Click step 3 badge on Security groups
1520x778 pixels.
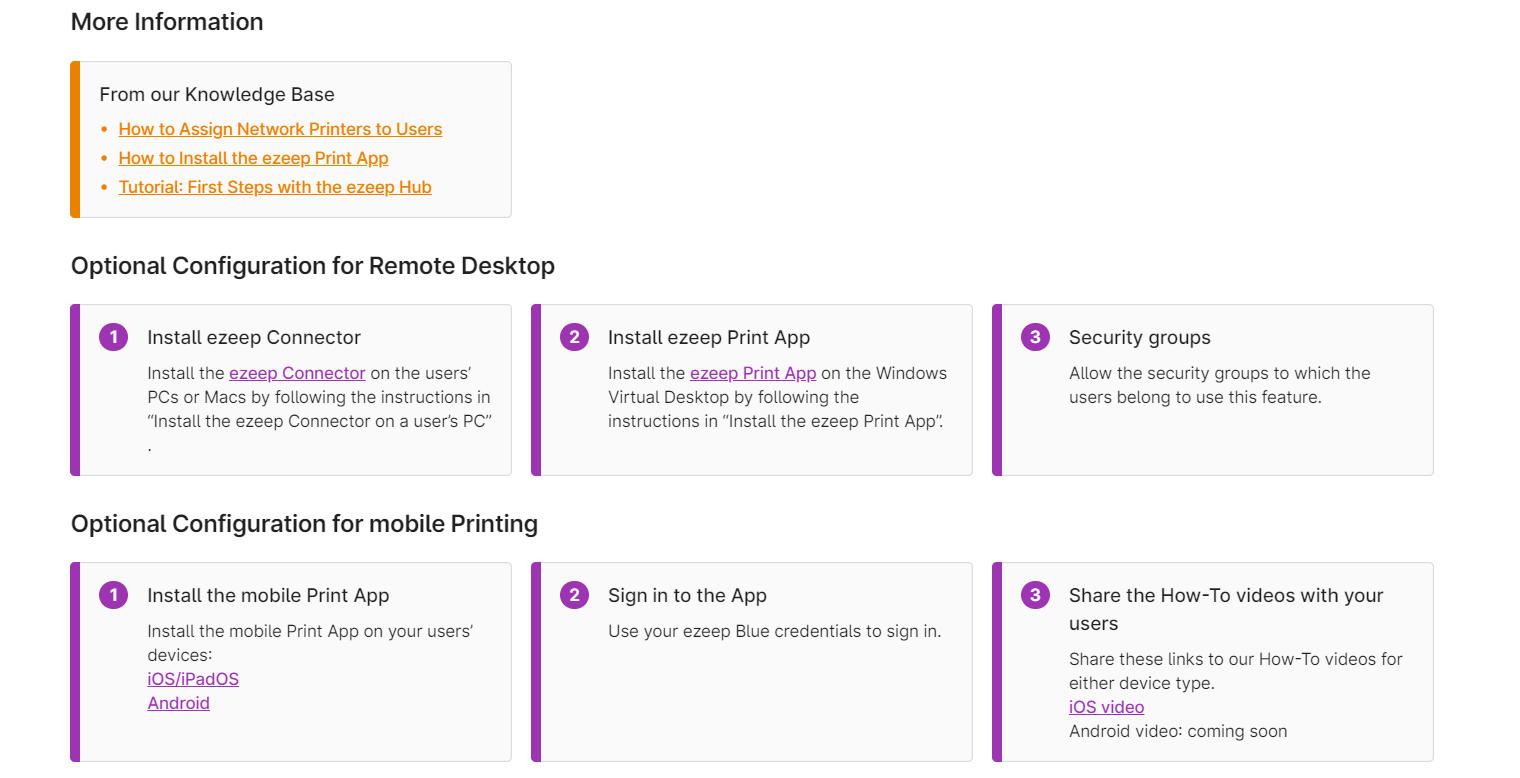[x=1035, y=337]
